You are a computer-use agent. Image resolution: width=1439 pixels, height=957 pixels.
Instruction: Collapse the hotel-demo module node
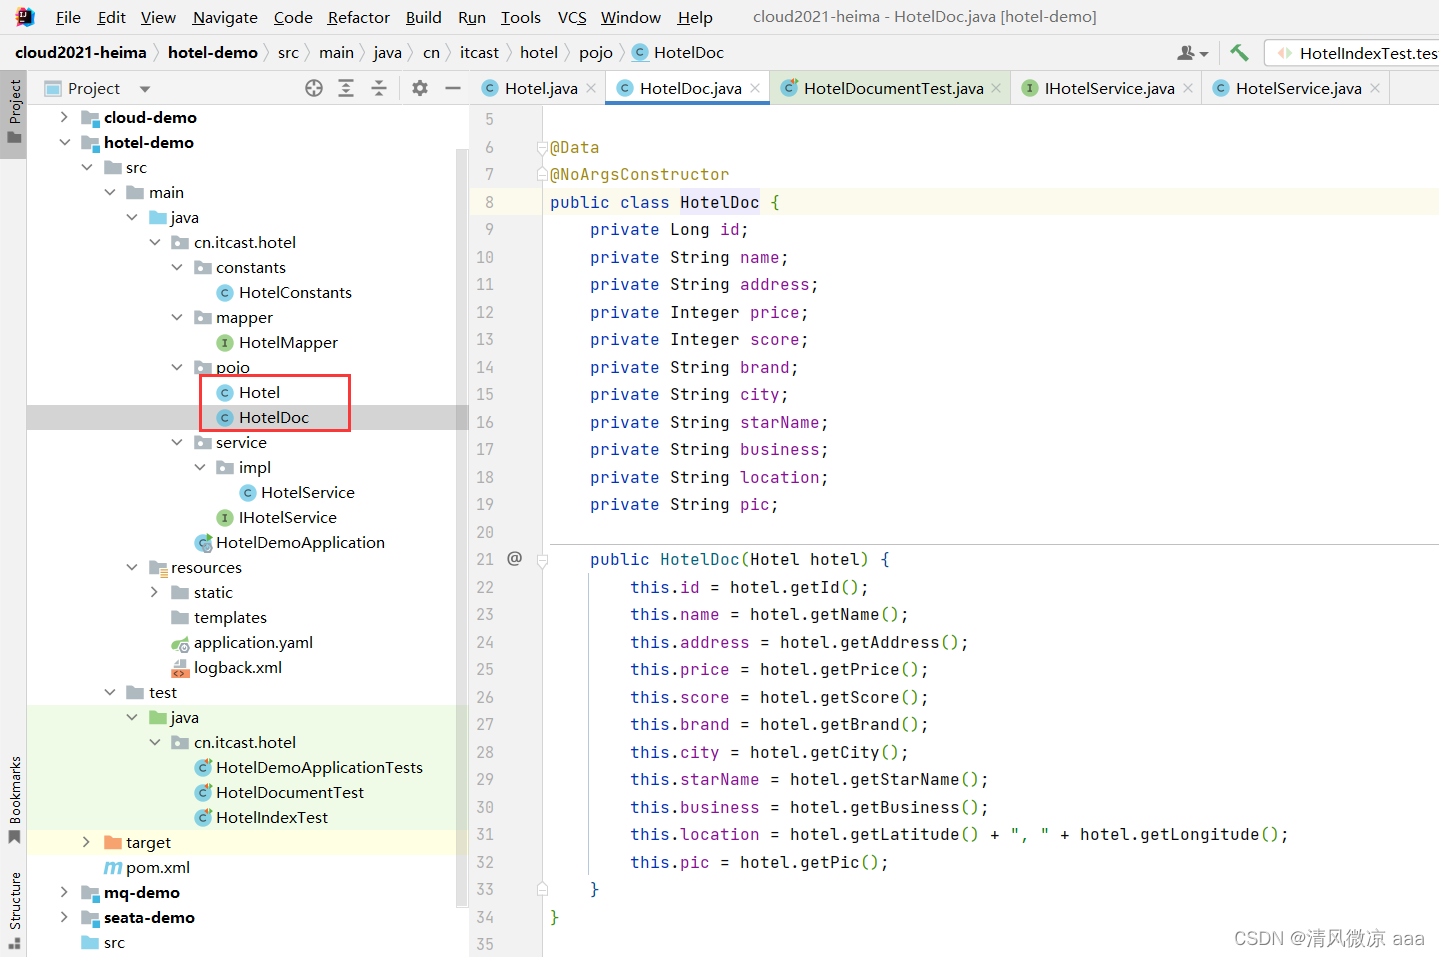tap(64, 142)
